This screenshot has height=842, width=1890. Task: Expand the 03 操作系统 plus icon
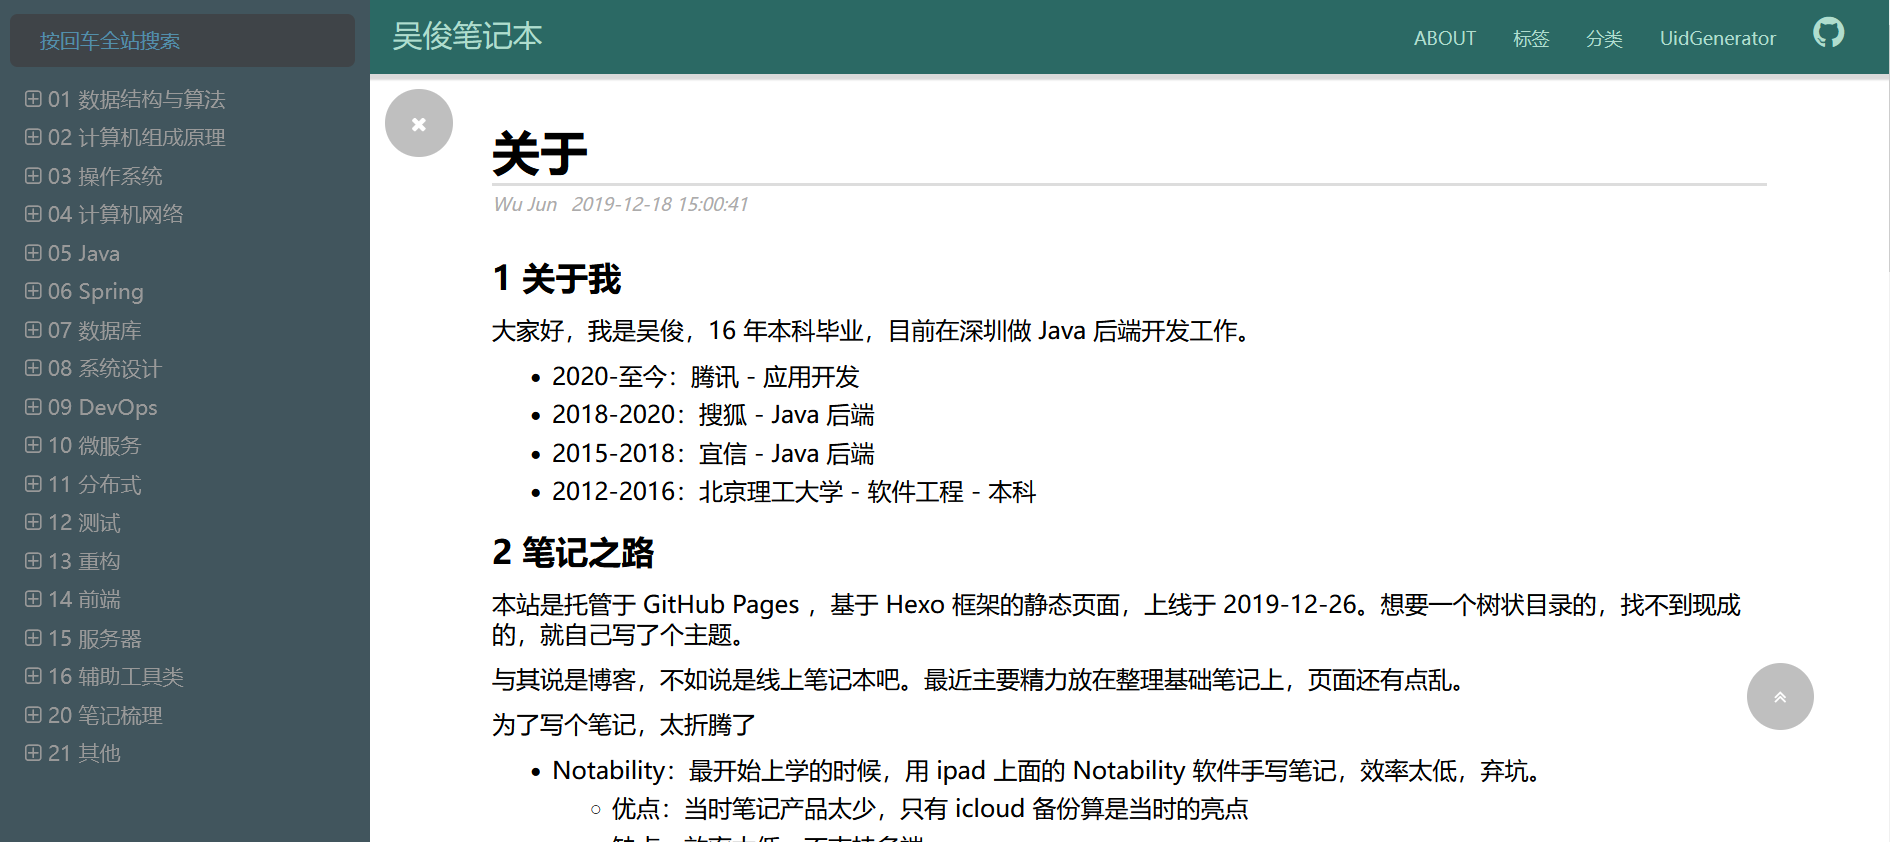click(33, 176)
